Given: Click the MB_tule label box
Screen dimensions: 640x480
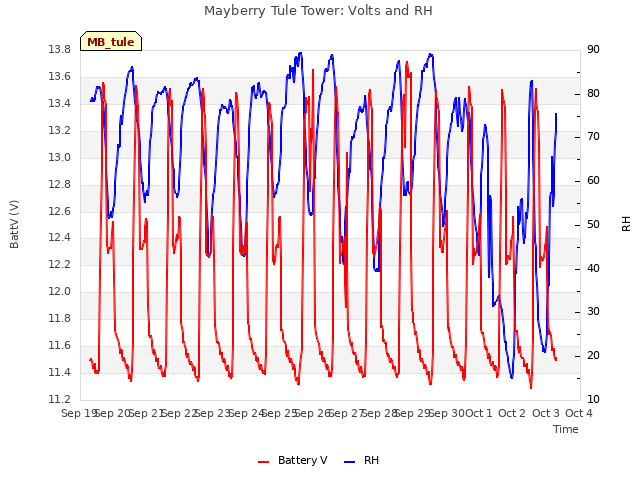Looking at the screenshot, I should tap(111, 41).
